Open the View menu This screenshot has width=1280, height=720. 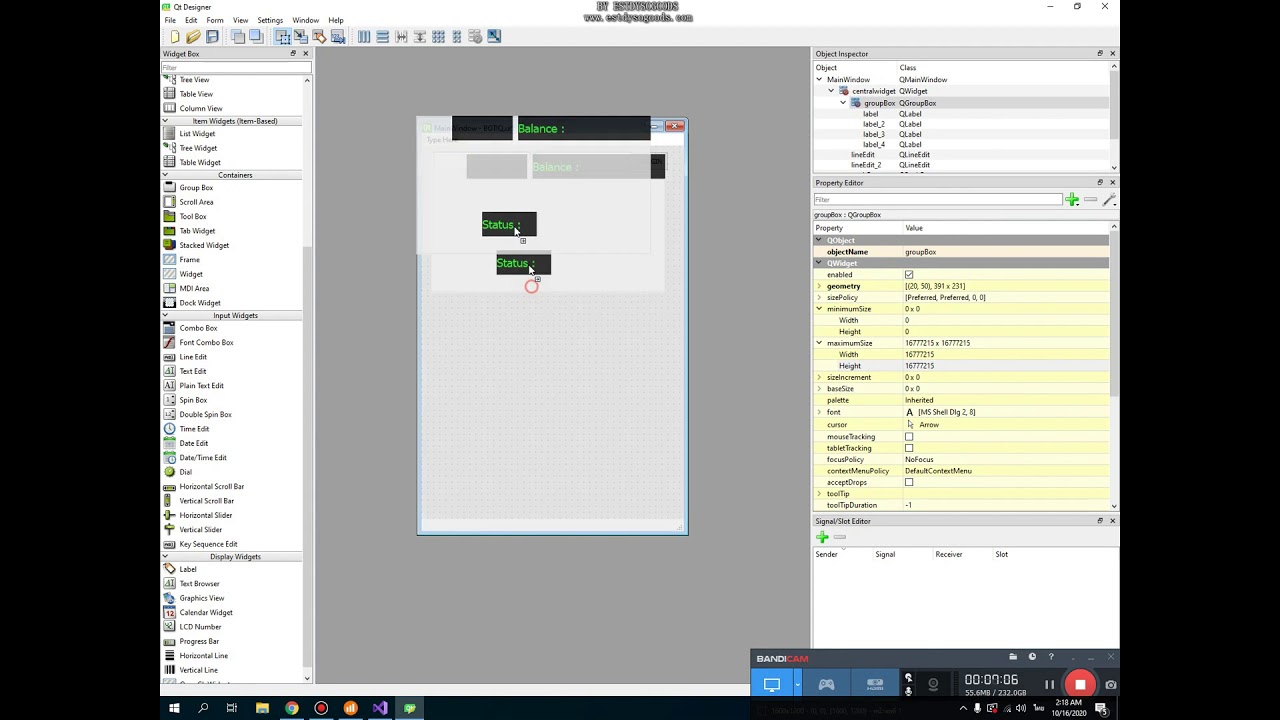tap(241, 20)
